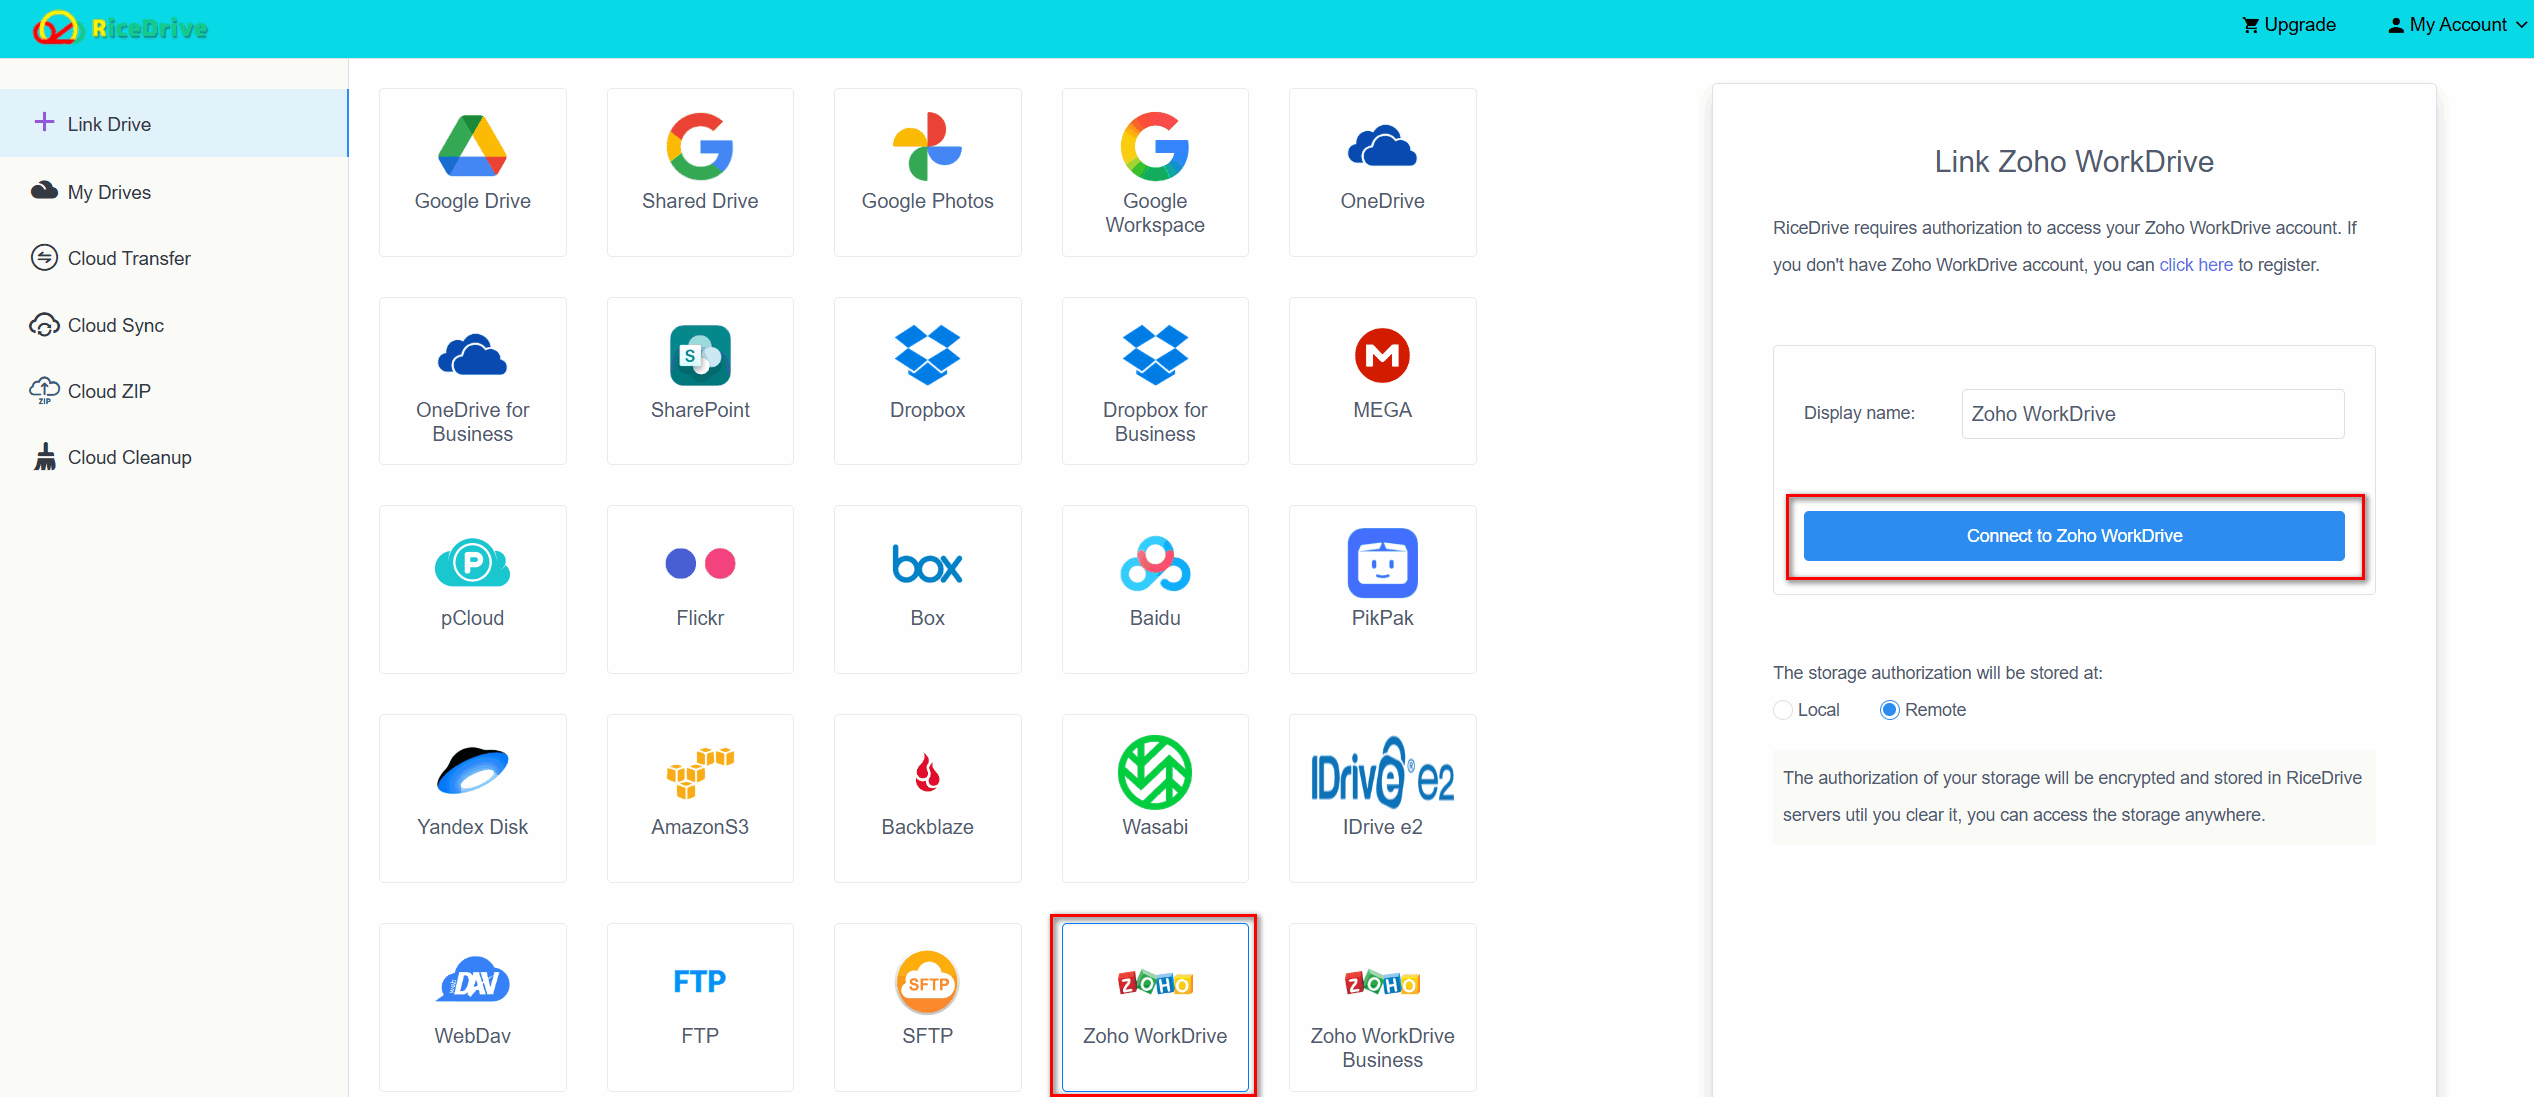The image size is (2534, 1097).
Task: Follow the 'click here' register link
Action: (x=2195, y=265)
